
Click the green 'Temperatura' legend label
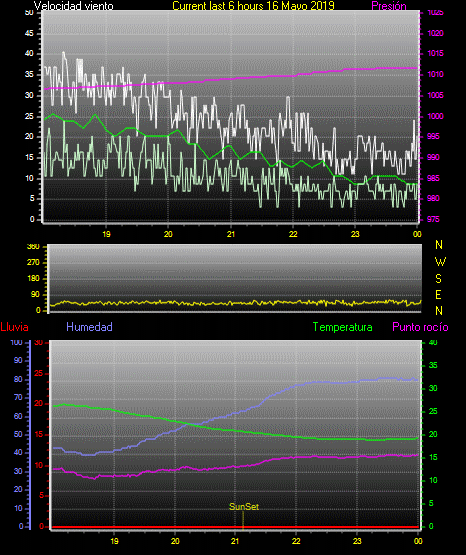pos(342,327)
